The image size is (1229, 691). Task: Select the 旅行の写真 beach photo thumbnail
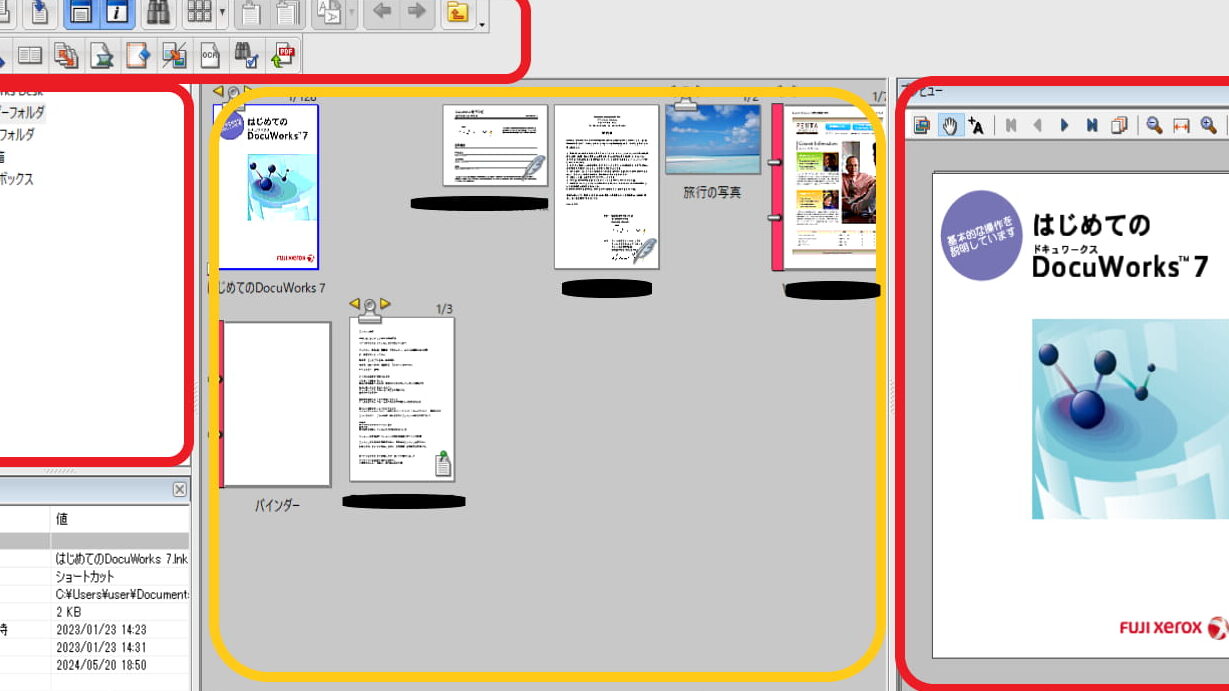[x=713, y=139]
